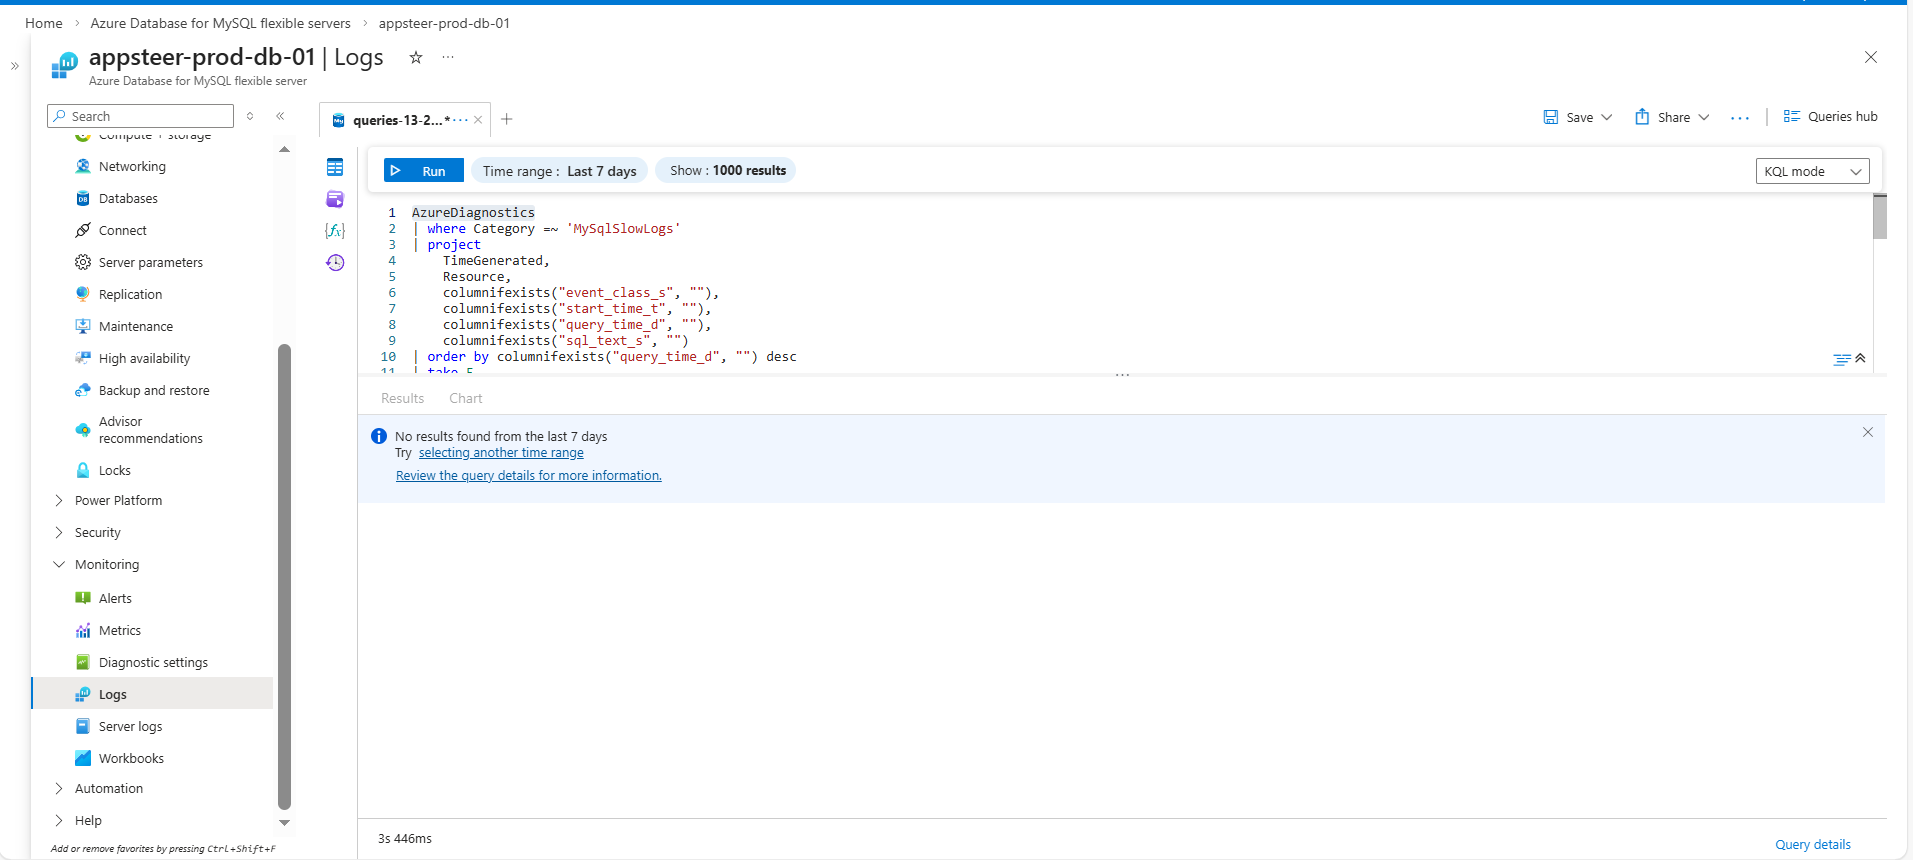Open tab options ellipsis on queries tab
This screenshot has width=1913, height=860.
460,120
